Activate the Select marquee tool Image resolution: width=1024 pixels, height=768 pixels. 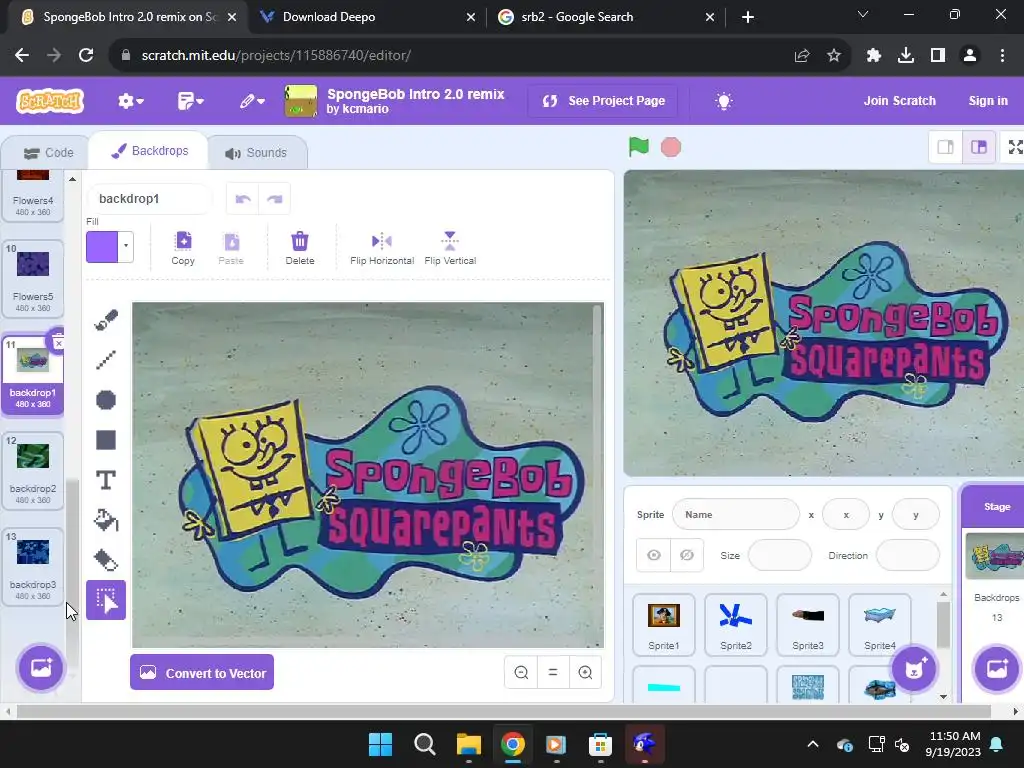click(106, 600)
